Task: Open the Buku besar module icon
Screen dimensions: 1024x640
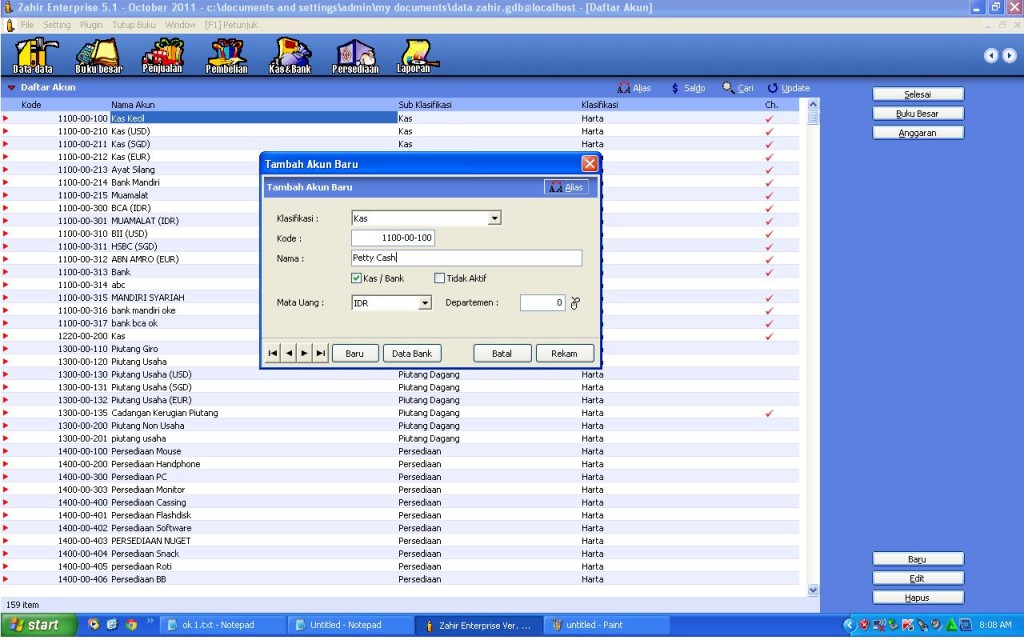Action: 99,56
